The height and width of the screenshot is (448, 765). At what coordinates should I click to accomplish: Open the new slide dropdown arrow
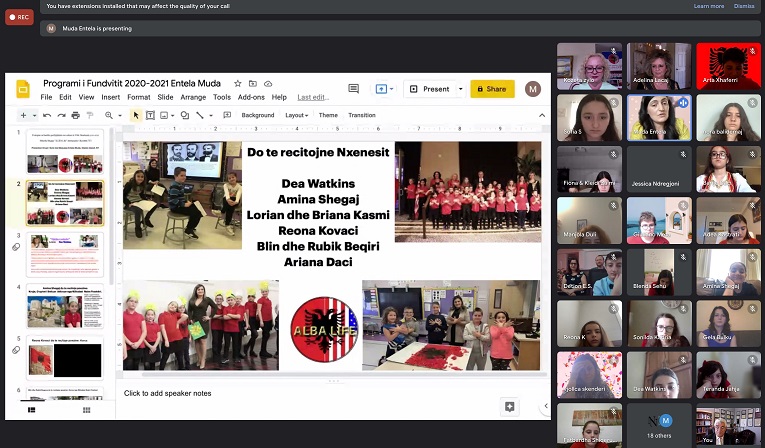coord(34,115)
